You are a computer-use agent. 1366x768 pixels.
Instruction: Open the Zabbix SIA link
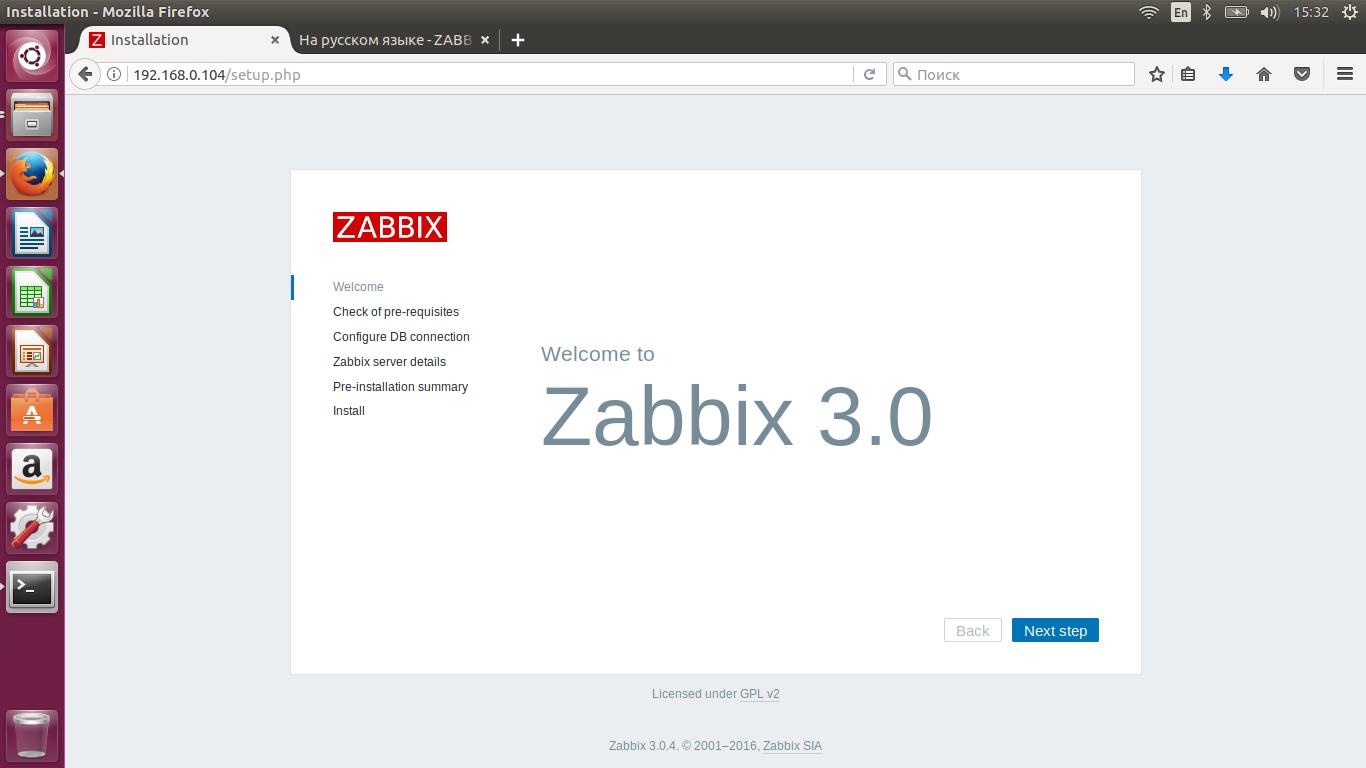pos(792,746)
